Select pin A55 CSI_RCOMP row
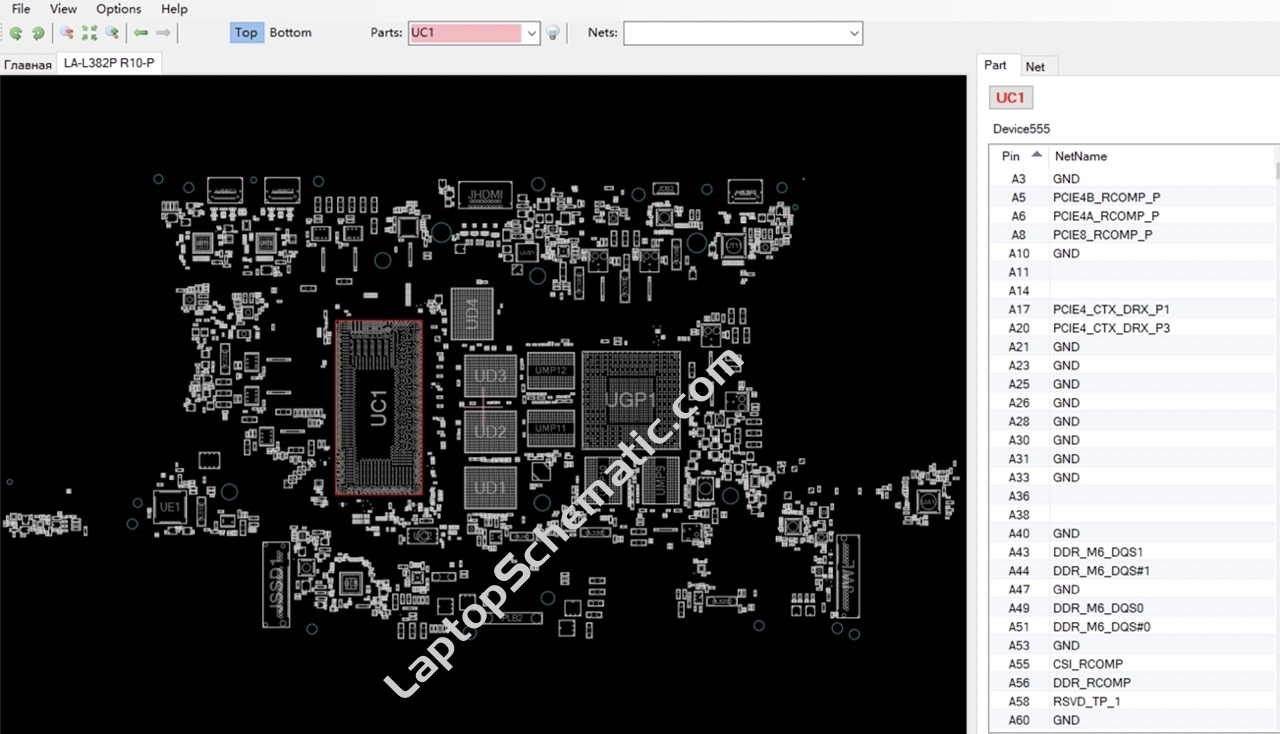Image resolution: width=1280 pixels, height=734 pixels. [x=1132, y=664]
